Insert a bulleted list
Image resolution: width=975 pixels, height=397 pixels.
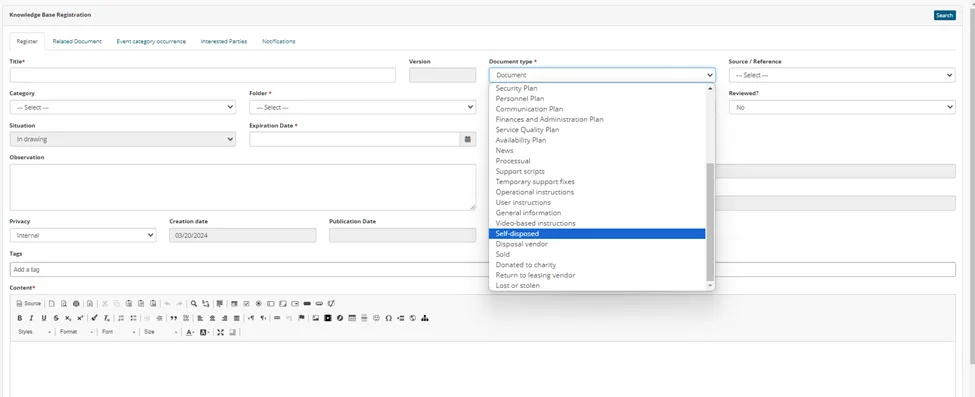[133, 318]
